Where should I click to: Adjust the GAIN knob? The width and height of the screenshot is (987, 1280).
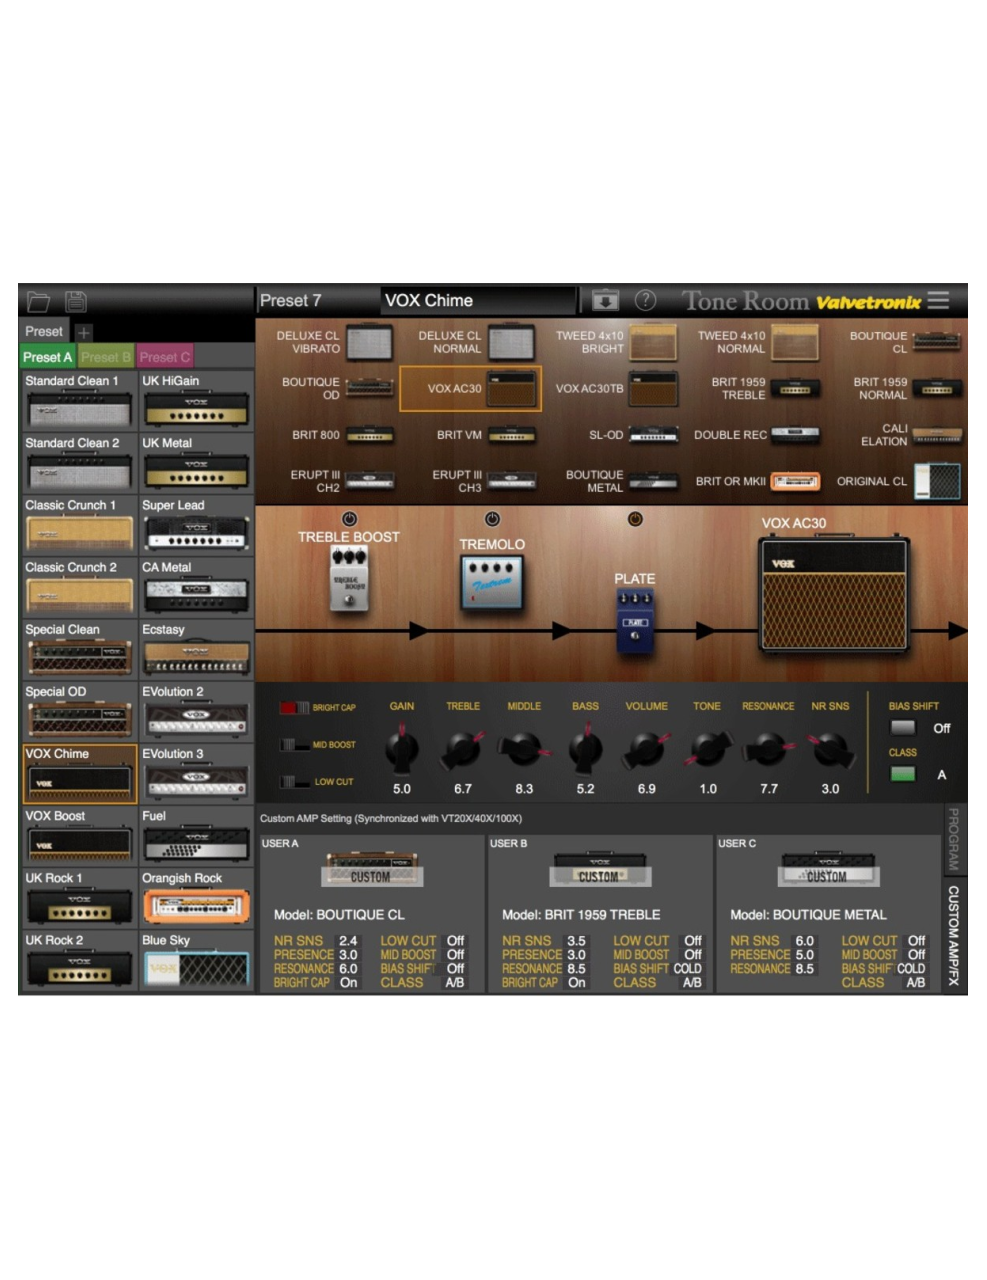click(402, 749)
